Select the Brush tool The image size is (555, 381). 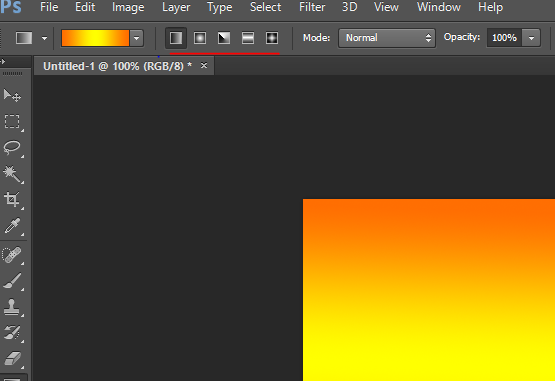pos(12,281)
